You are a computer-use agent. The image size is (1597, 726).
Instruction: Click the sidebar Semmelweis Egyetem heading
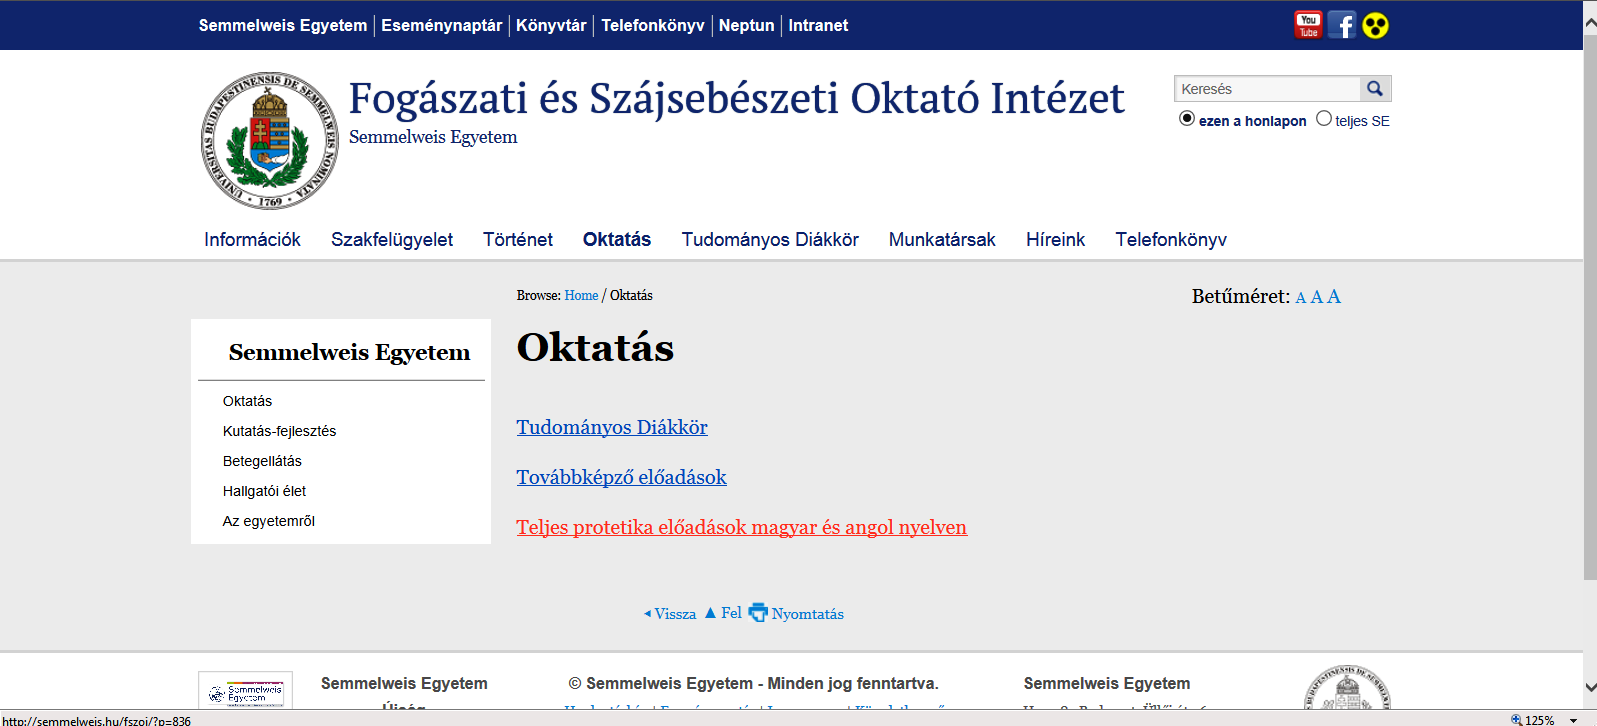pos(349,352)
